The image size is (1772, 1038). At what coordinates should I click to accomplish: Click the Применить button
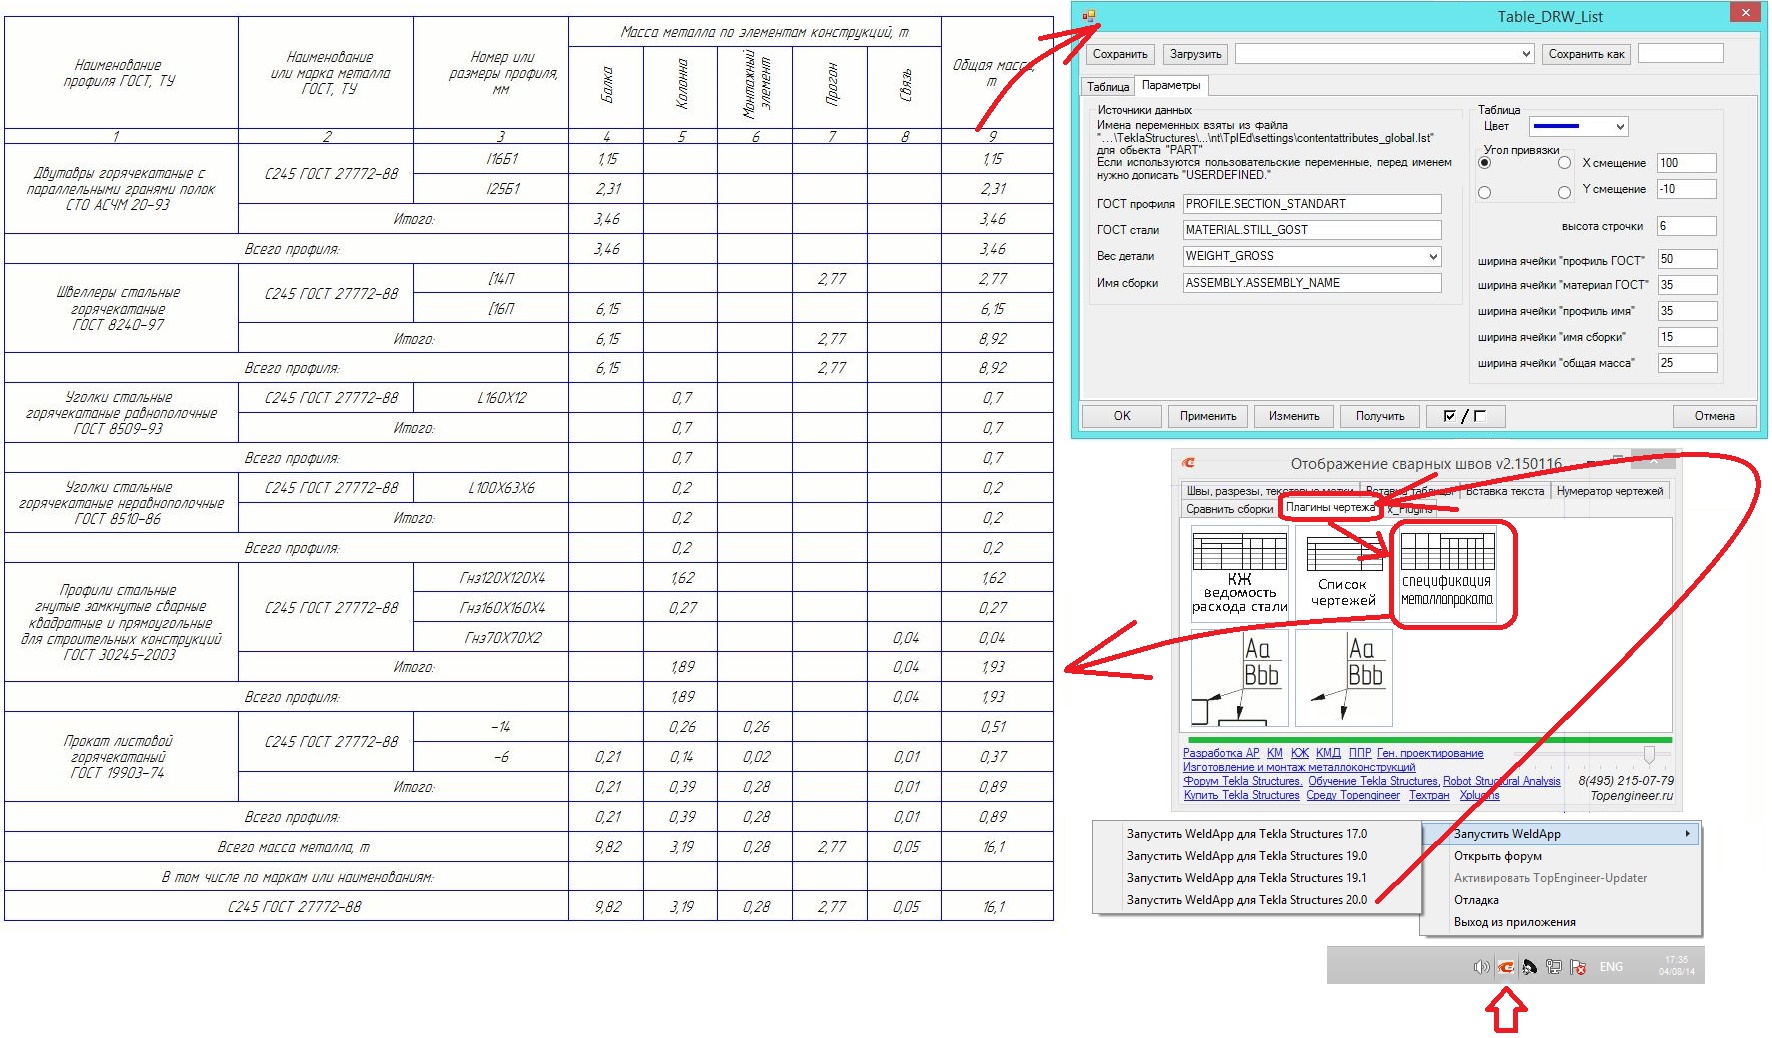click(1208, 416)
